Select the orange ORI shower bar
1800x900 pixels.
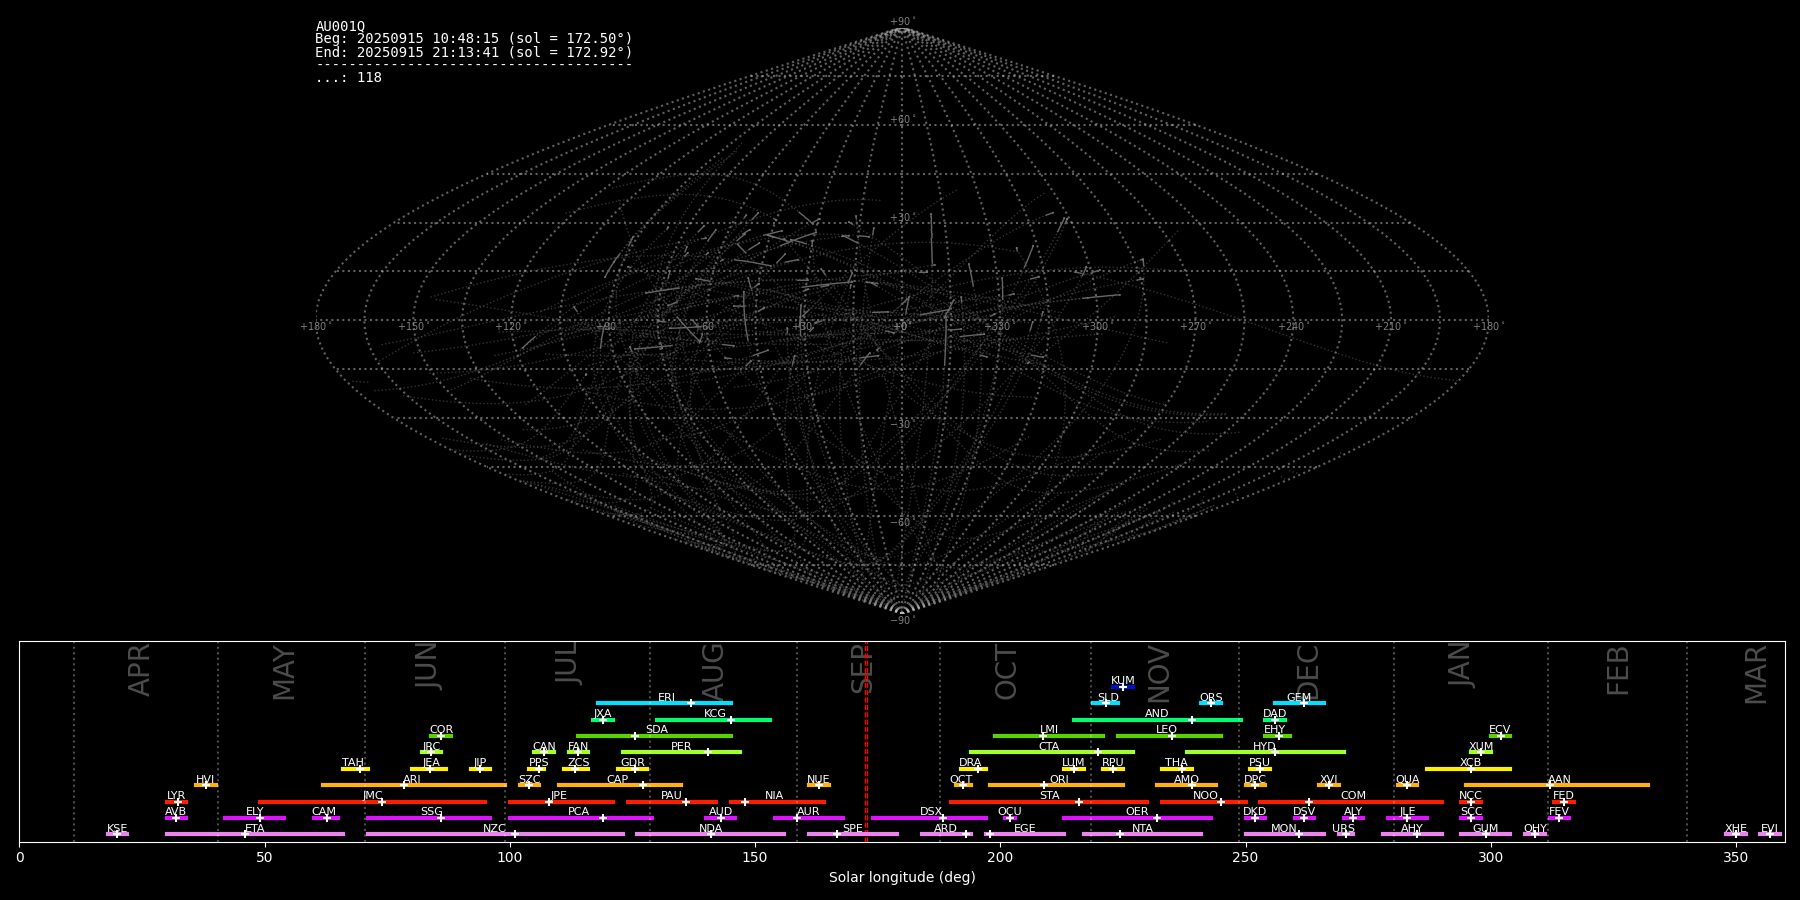click(x=1056, y=785)
